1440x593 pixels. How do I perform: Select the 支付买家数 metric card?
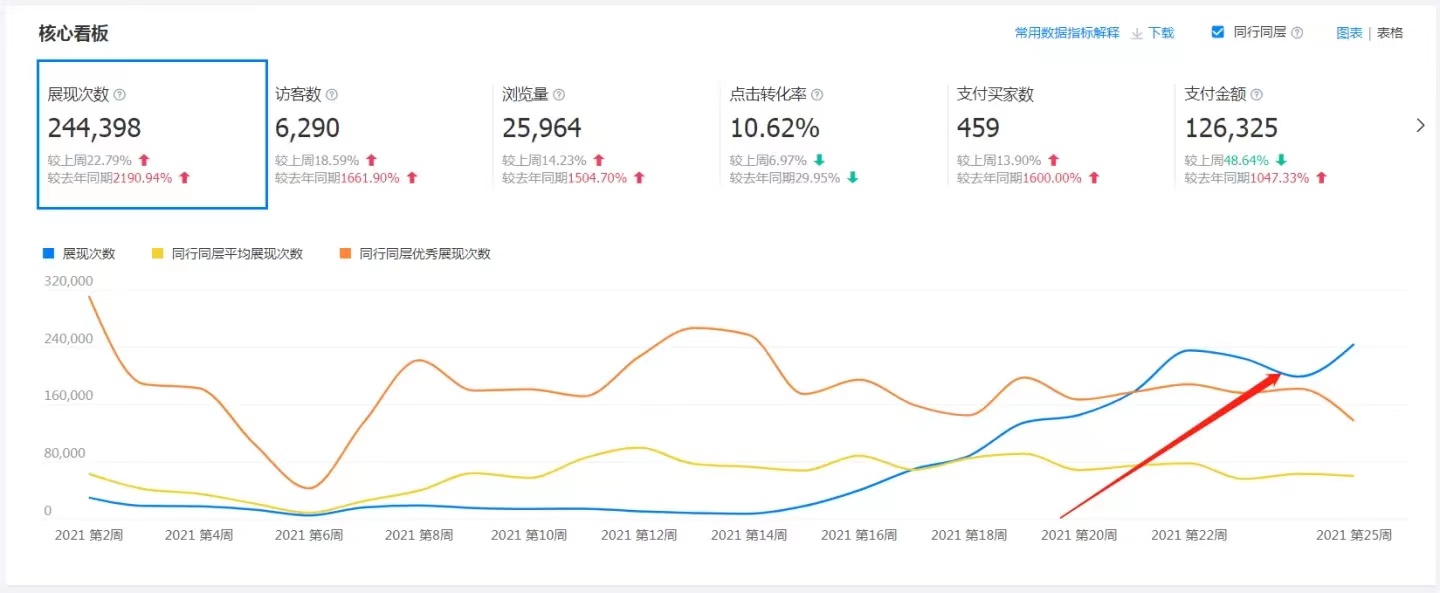click(x=1062, y=135)
